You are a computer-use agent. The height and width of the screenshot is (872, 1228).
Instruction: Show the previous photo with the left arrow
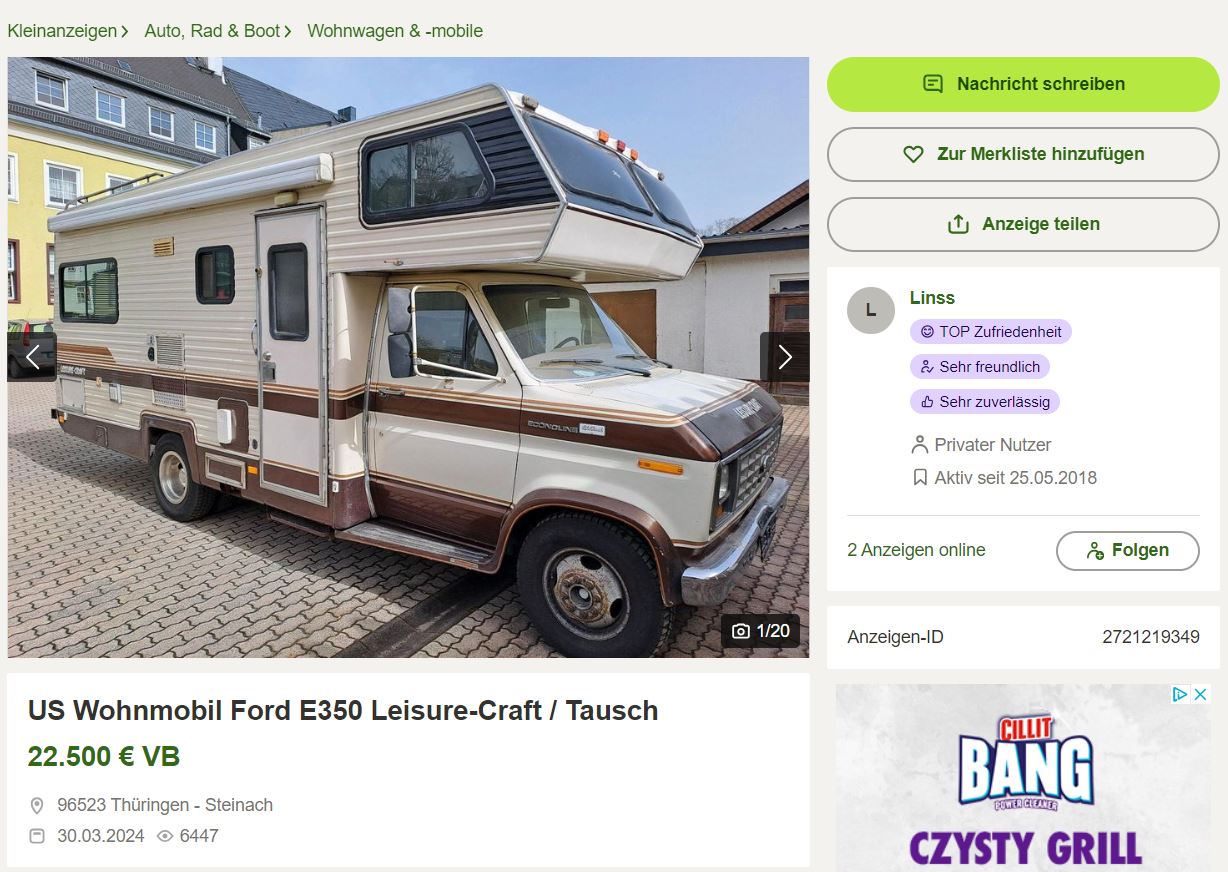click(x=32, y=357)
